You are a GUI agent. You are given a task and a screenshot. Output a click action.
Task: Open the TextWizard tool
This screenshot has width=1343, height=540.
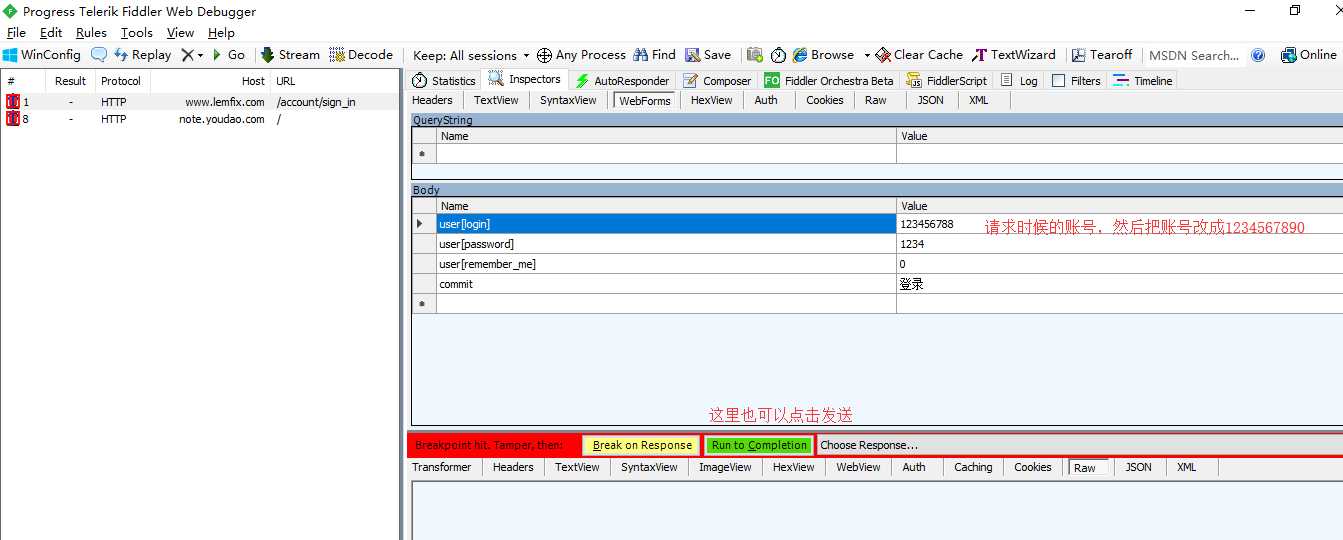pyautogui.click(x=1014, y=55)
